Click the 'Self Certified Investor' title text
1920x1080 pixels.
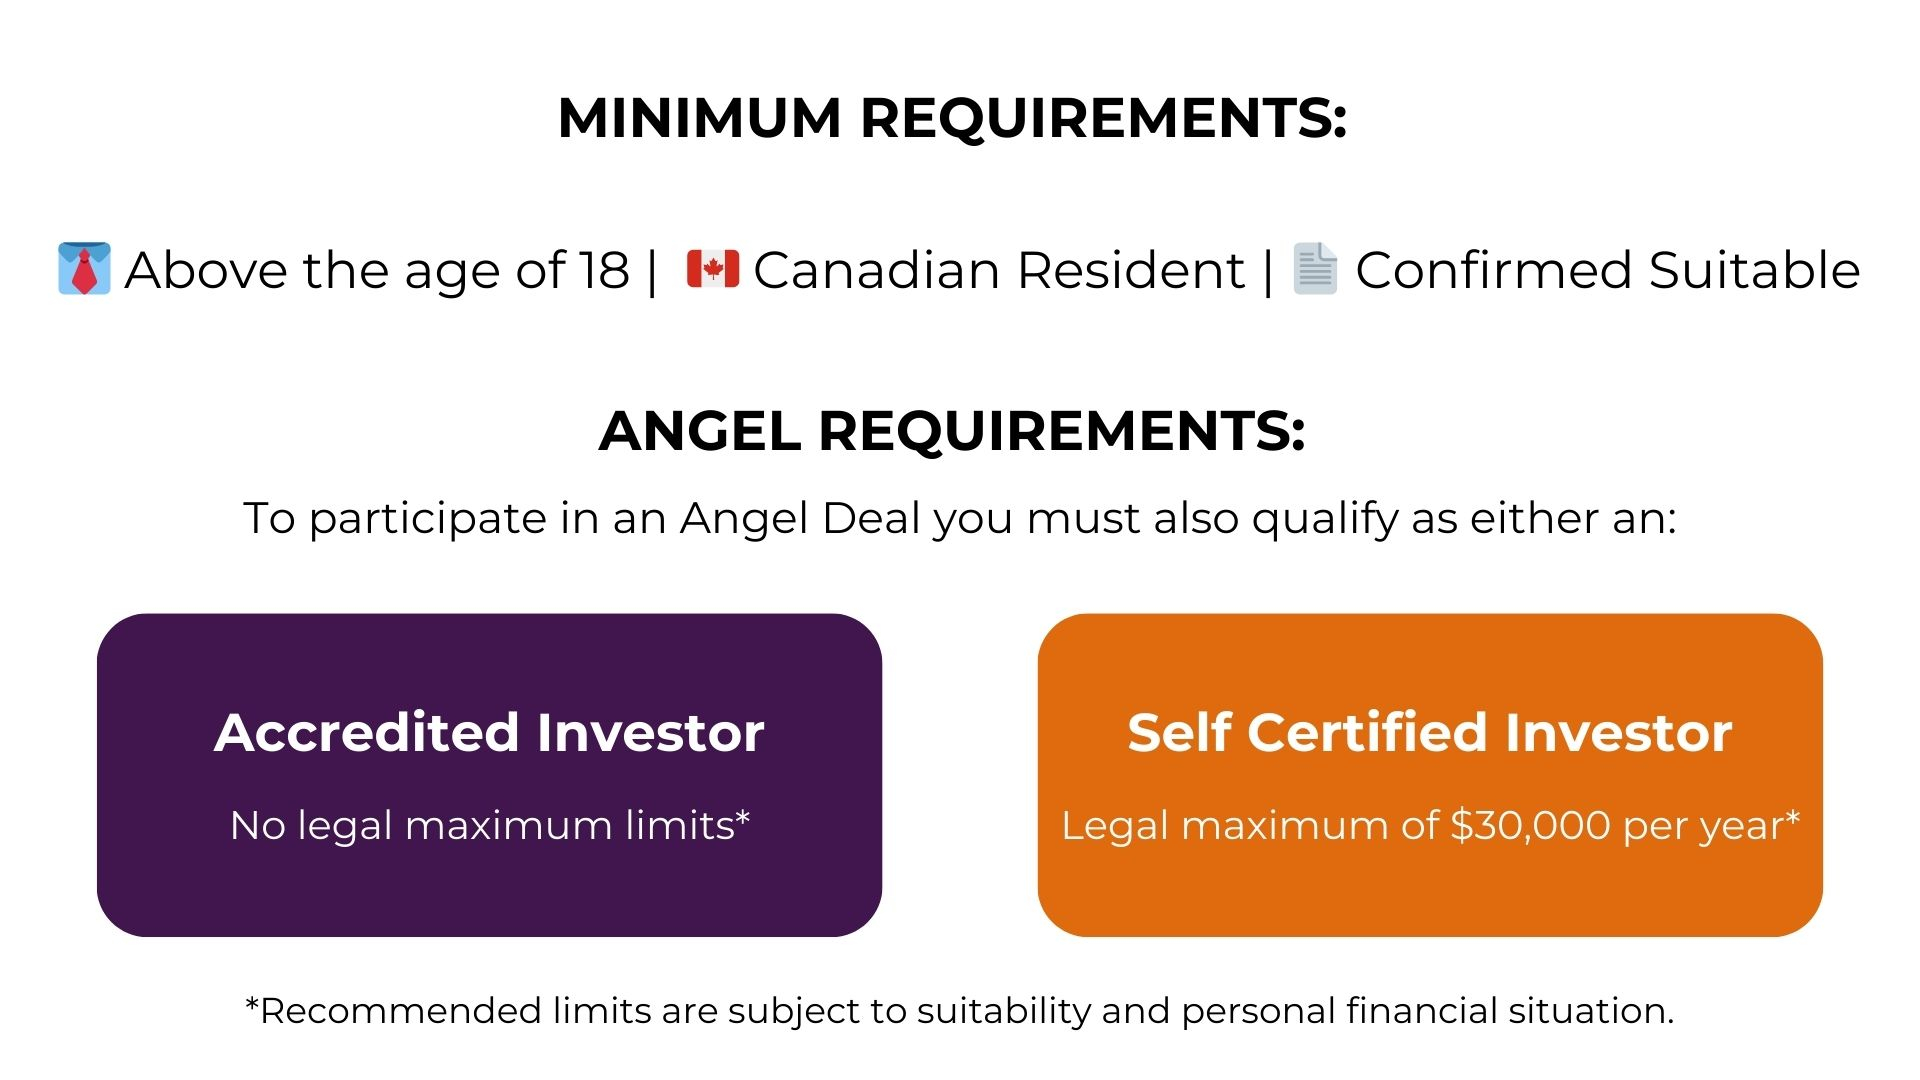[1430, 732]
